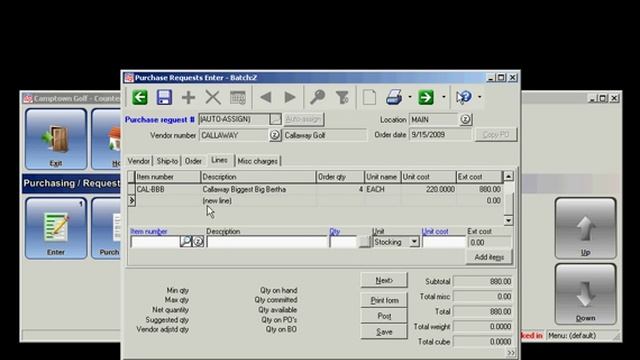Open the calendar/table toolbar icon
This screenshot has width=640, height=360.
(238, 98)
